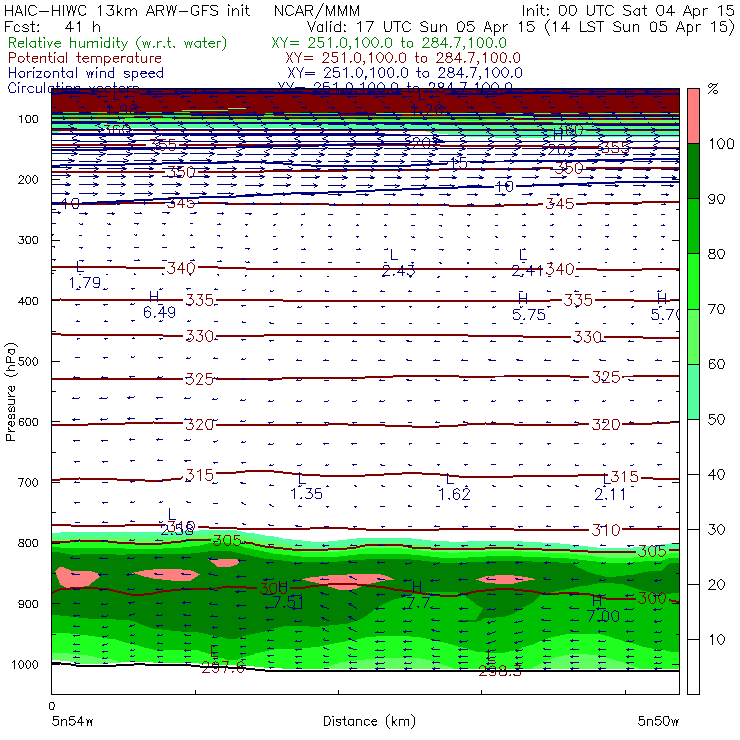
Task: Click the '%' unit label above colorbar
Action: click(713, 89)
